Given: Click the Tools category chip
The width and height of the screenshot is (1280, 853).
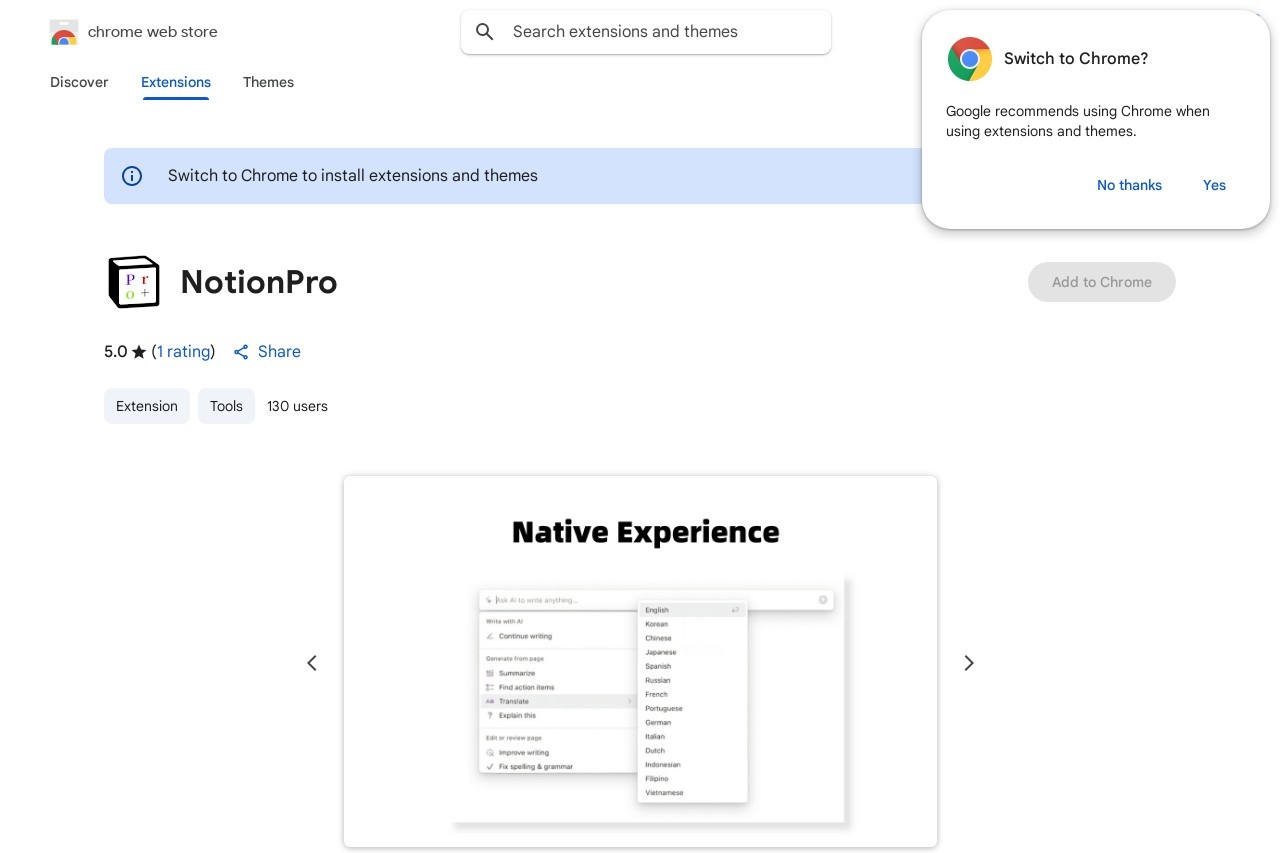Looking at the screenshot, I should point(226,406).
